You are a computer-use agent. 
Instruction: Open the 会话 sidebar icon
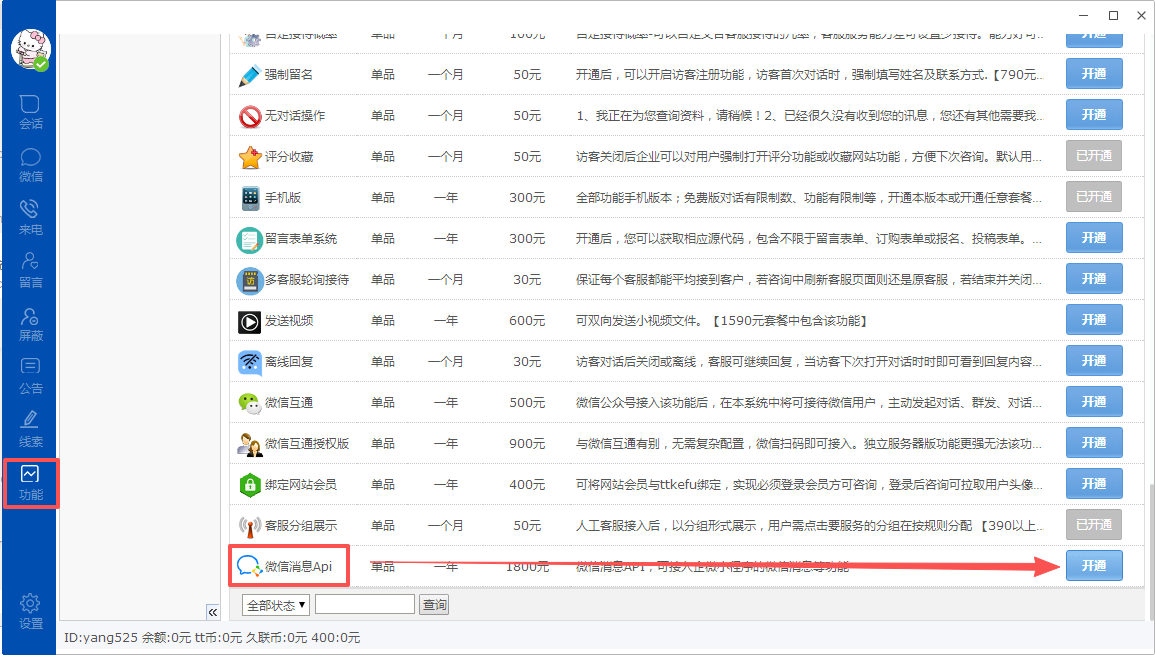point(30,112)
